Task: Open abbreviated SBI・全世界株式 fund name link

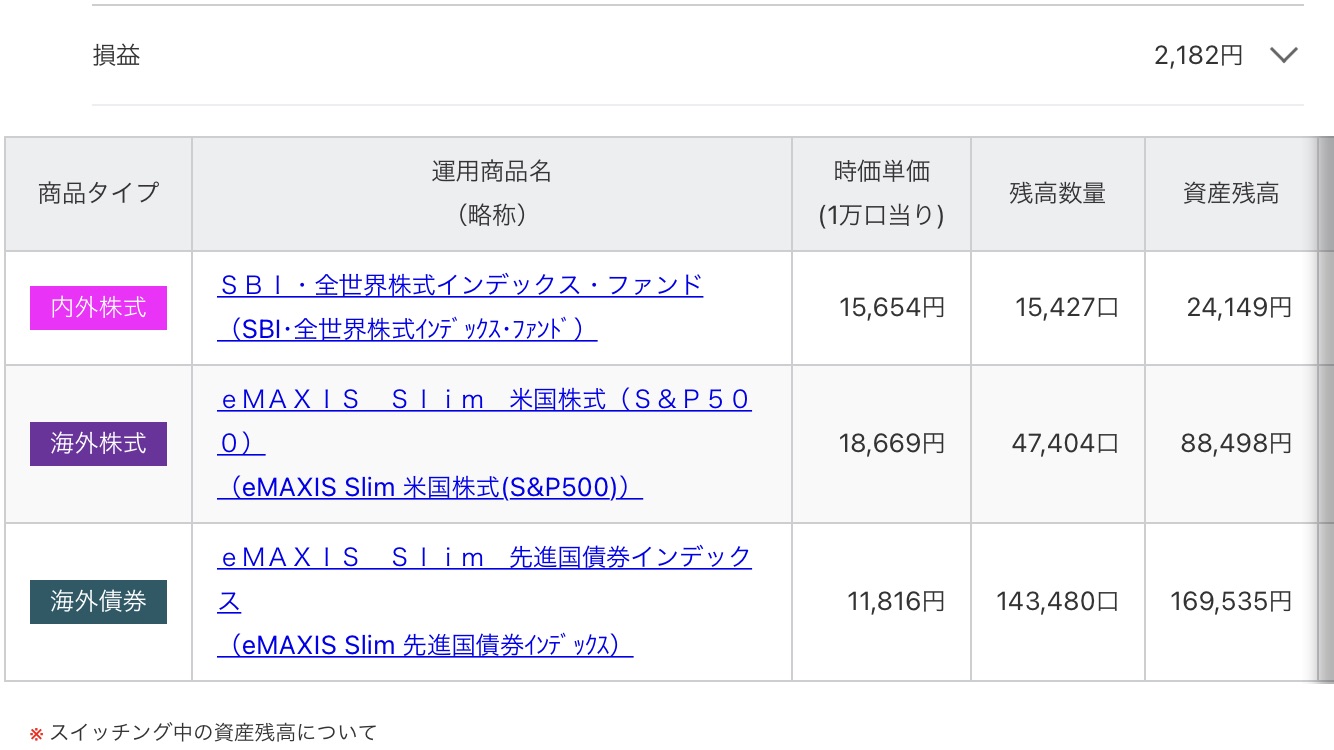Action: [x=407, y=329]
